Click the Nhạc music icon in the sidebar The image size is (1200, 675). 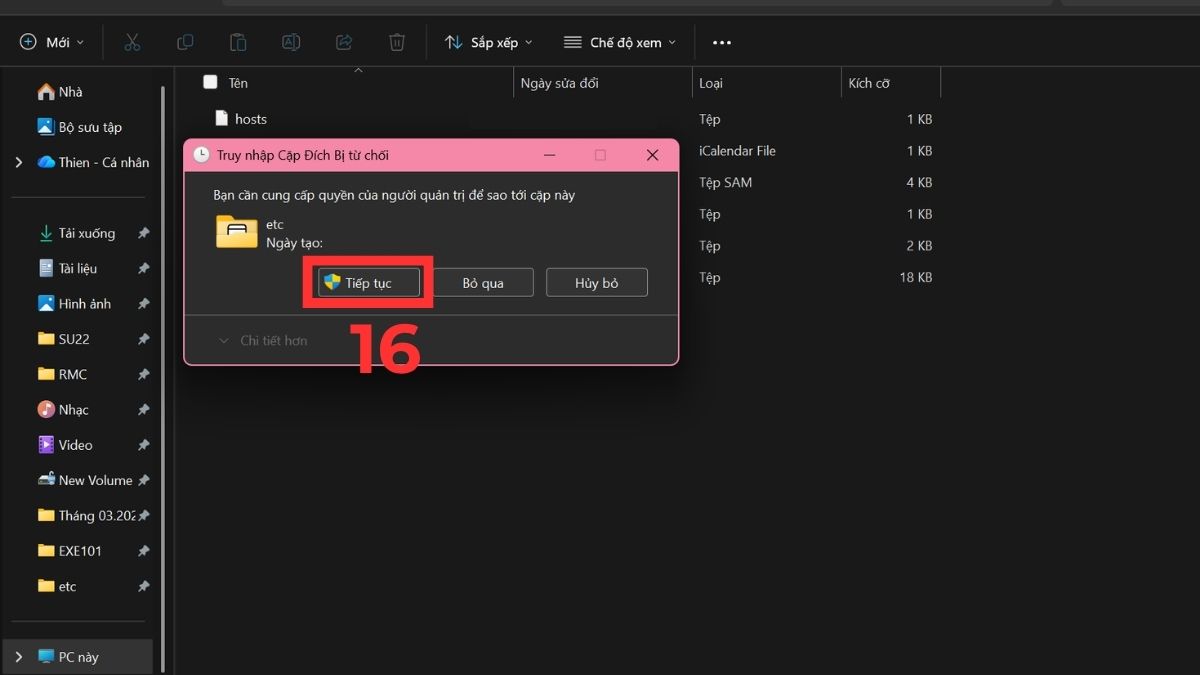click(46, 409)
